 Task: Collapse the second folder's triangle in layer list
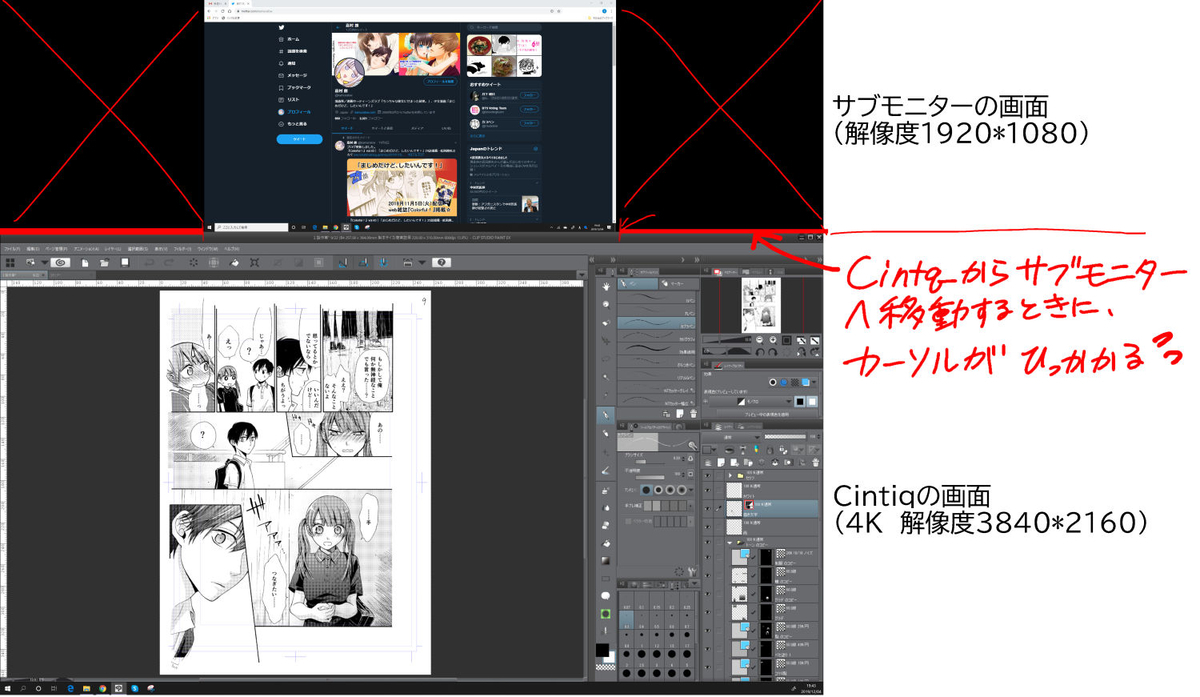click(730, 543)
